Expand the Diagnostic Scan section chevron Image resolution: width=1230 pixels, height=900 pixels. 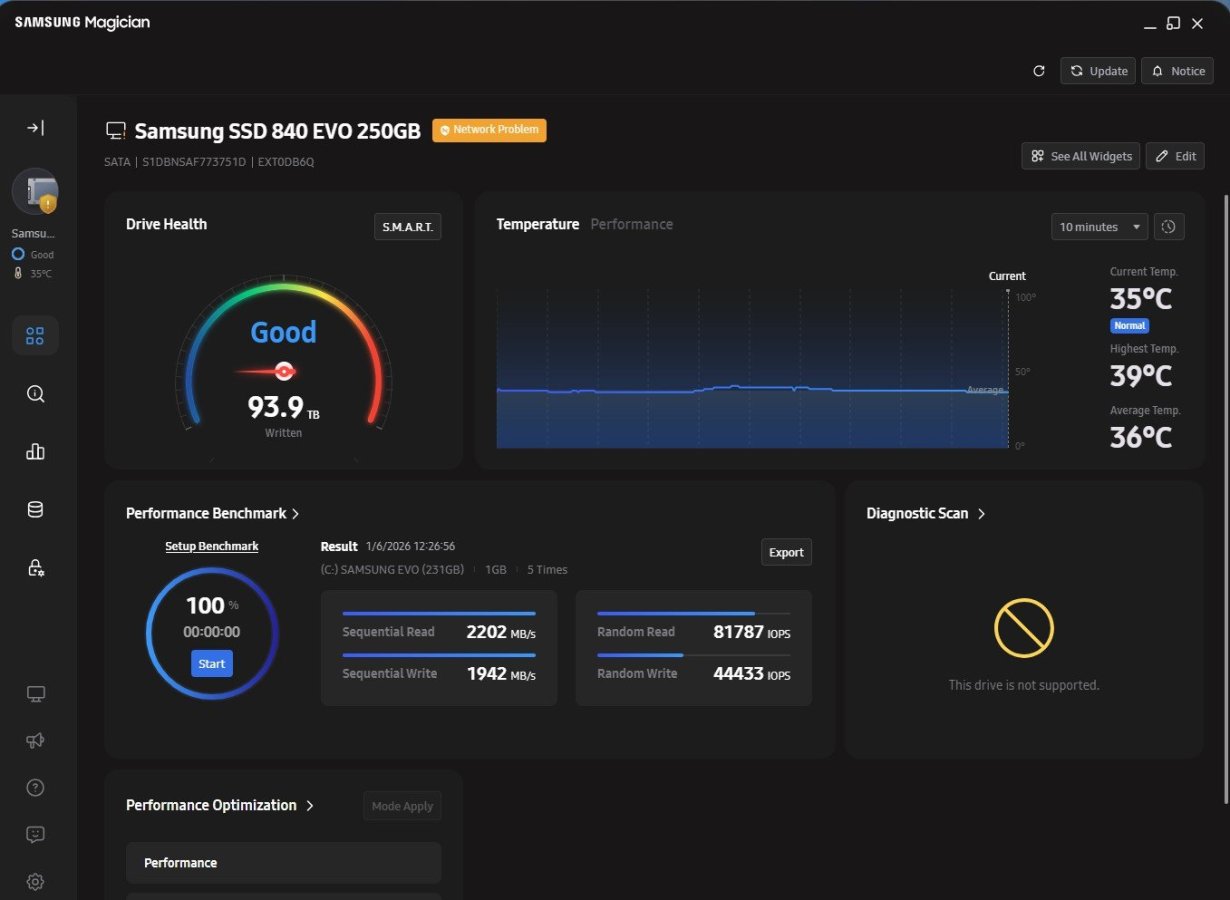(x=981, y=514)
